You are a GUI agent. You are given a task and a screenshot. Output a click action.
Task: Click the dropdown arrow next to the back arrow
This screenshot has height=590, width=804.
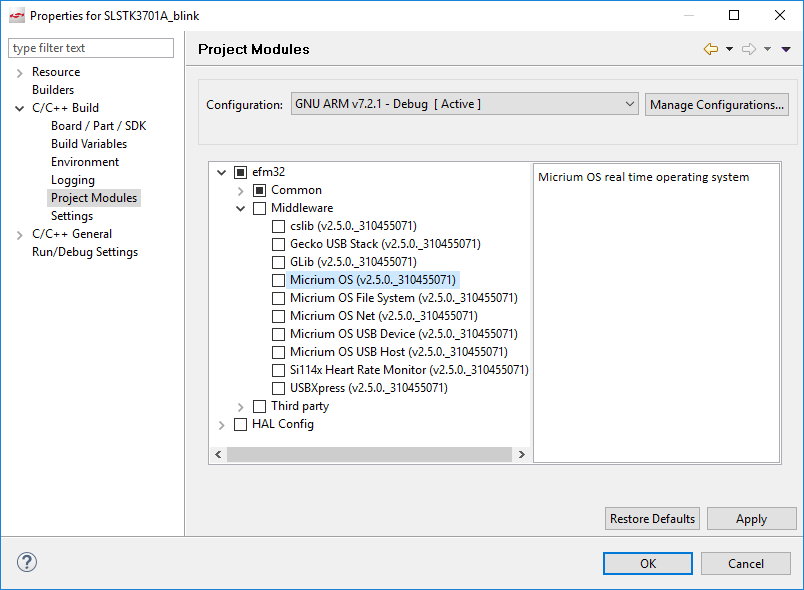tap(728, 48)
